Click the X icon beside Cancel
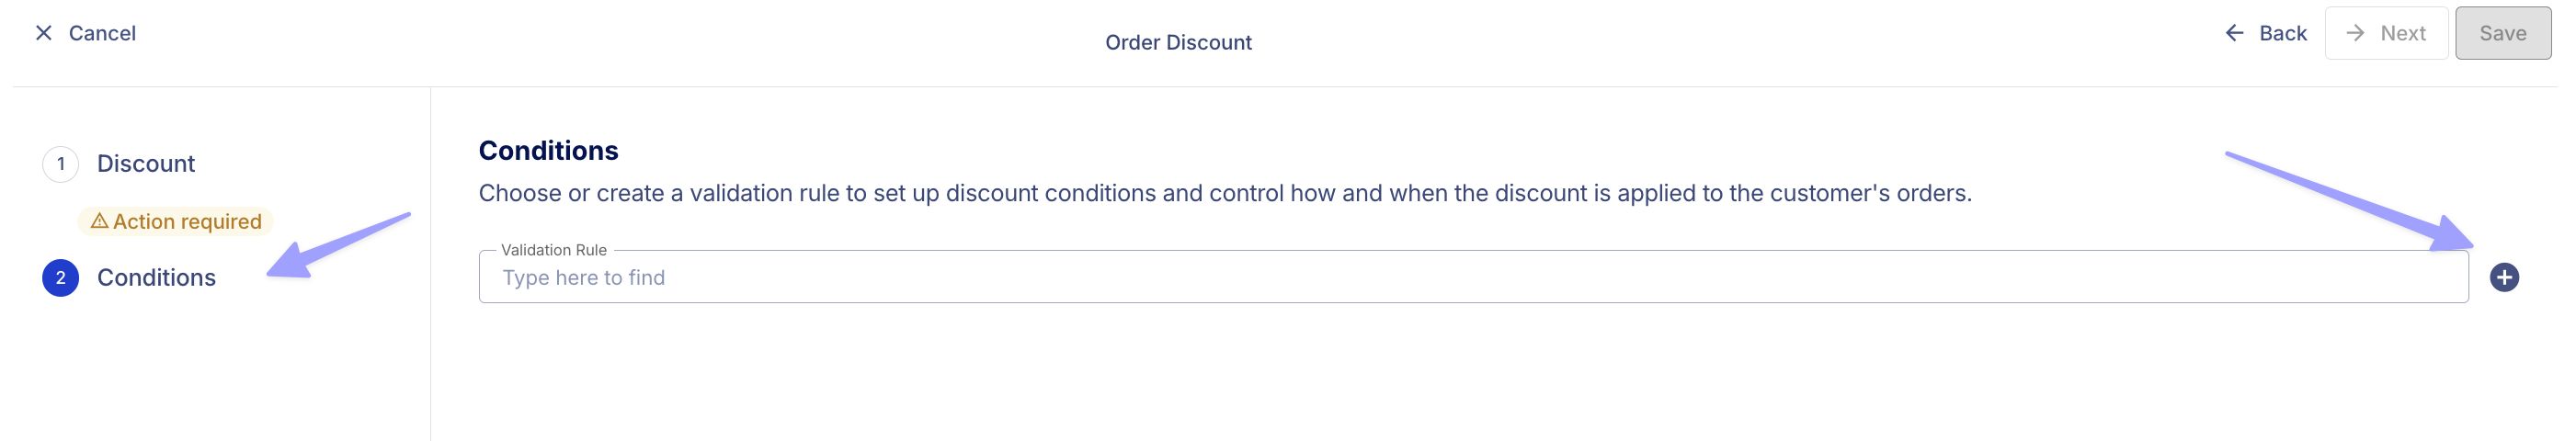Viewport: 2576px width, 441px height. (44, 33)
